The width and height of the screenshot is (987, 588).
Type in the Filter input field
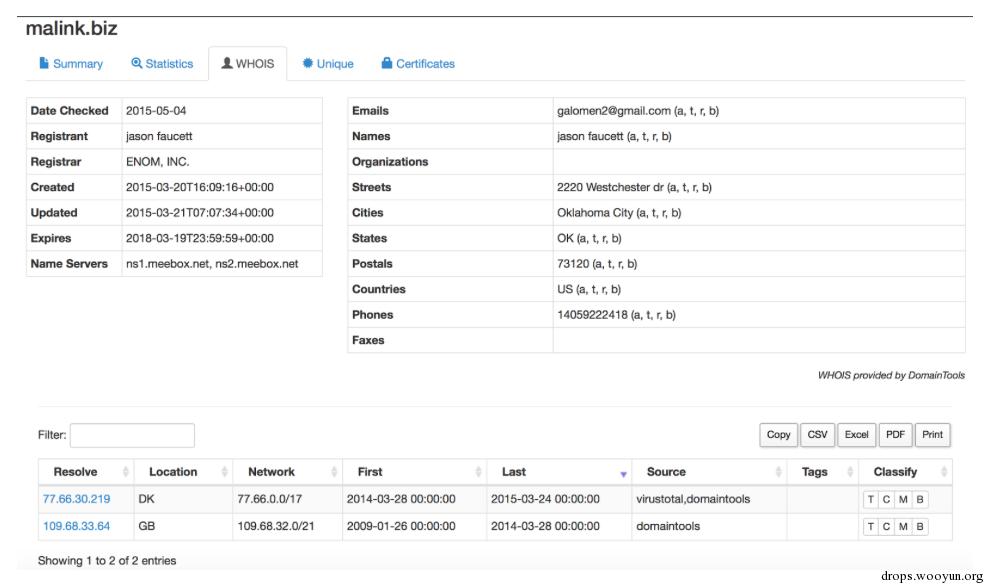click(x=132, y=435)
